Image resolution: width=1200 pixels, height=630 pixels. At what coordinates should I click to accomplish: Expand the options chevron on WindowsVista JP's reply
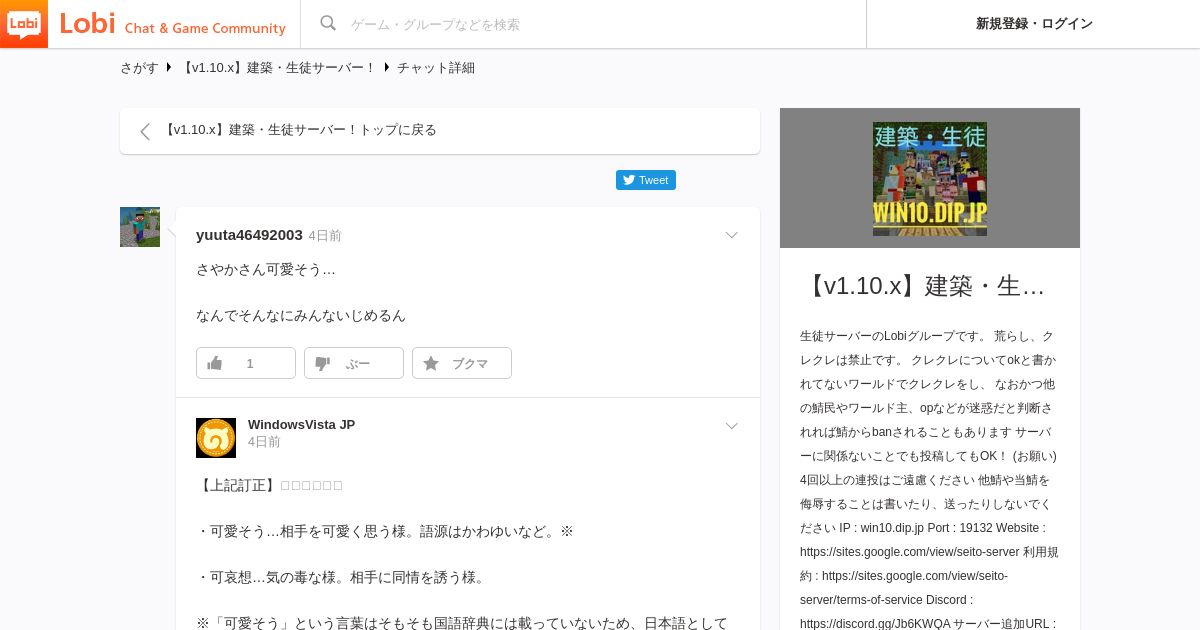[731, 426]
